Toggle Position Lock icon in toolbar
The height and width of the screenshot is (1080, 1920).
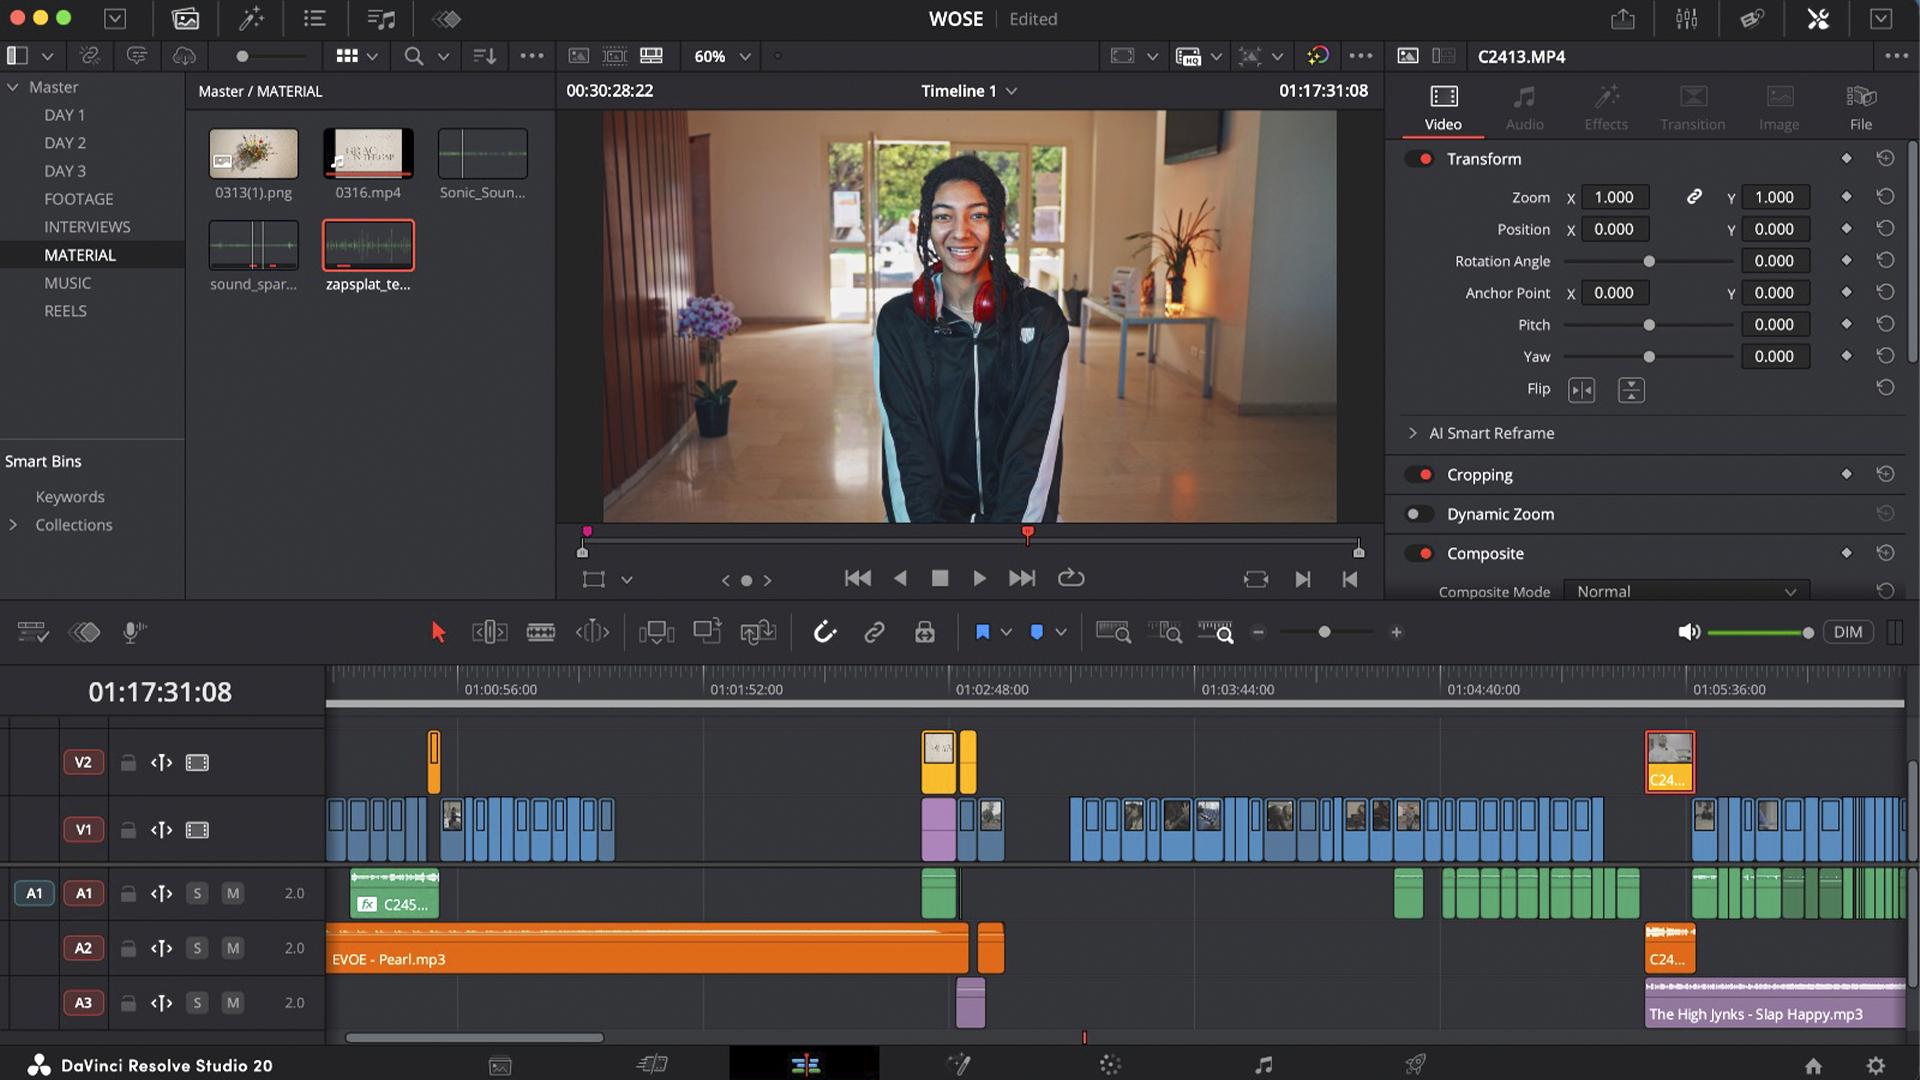(x=925, y=632)
